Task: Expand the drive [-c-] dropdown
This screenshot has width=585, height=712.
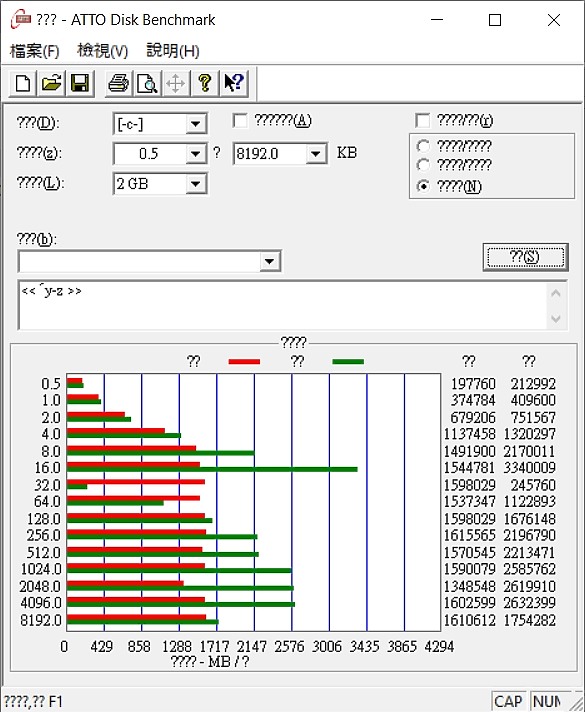Action: (x=196, y=124)
